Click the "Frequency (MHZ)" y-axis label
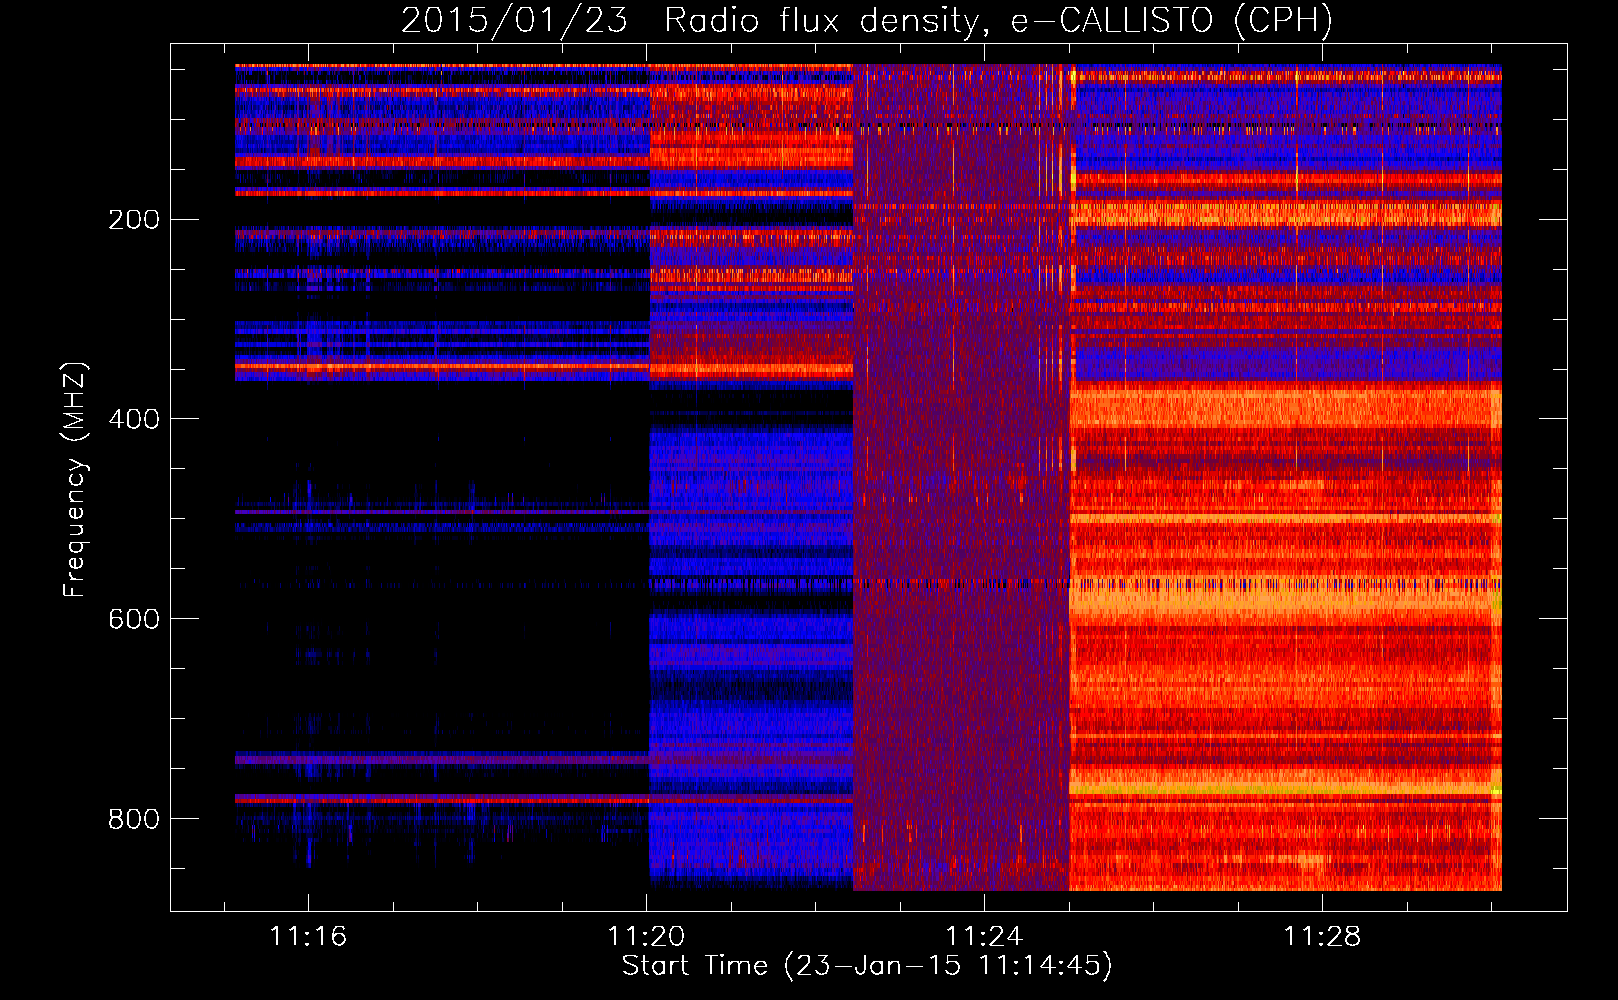Image resolution: width=1618 pixels, height=1000 pixels. [75, 479]
